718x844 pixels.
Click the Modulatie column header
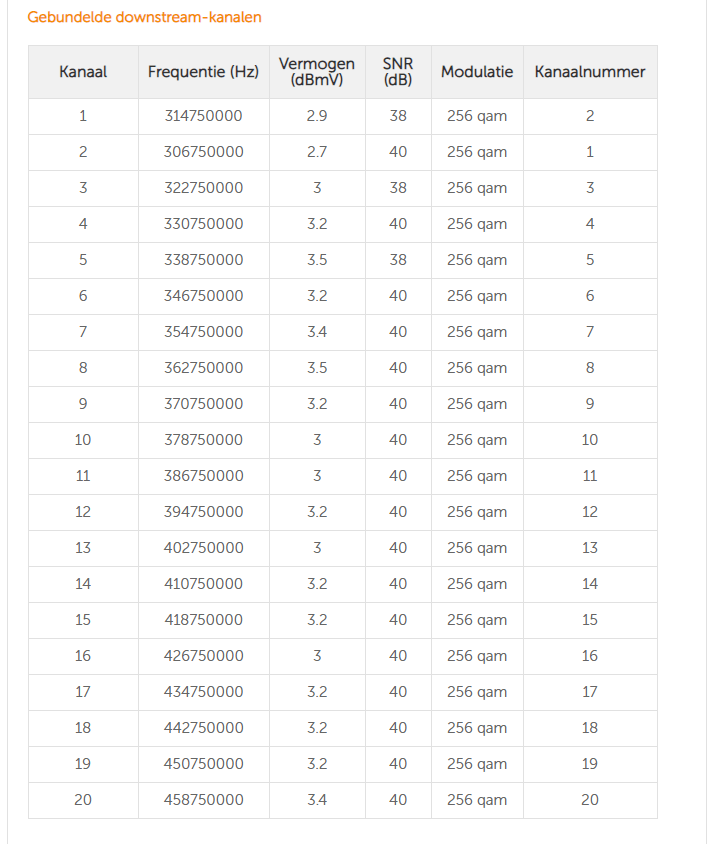[477, 72]
